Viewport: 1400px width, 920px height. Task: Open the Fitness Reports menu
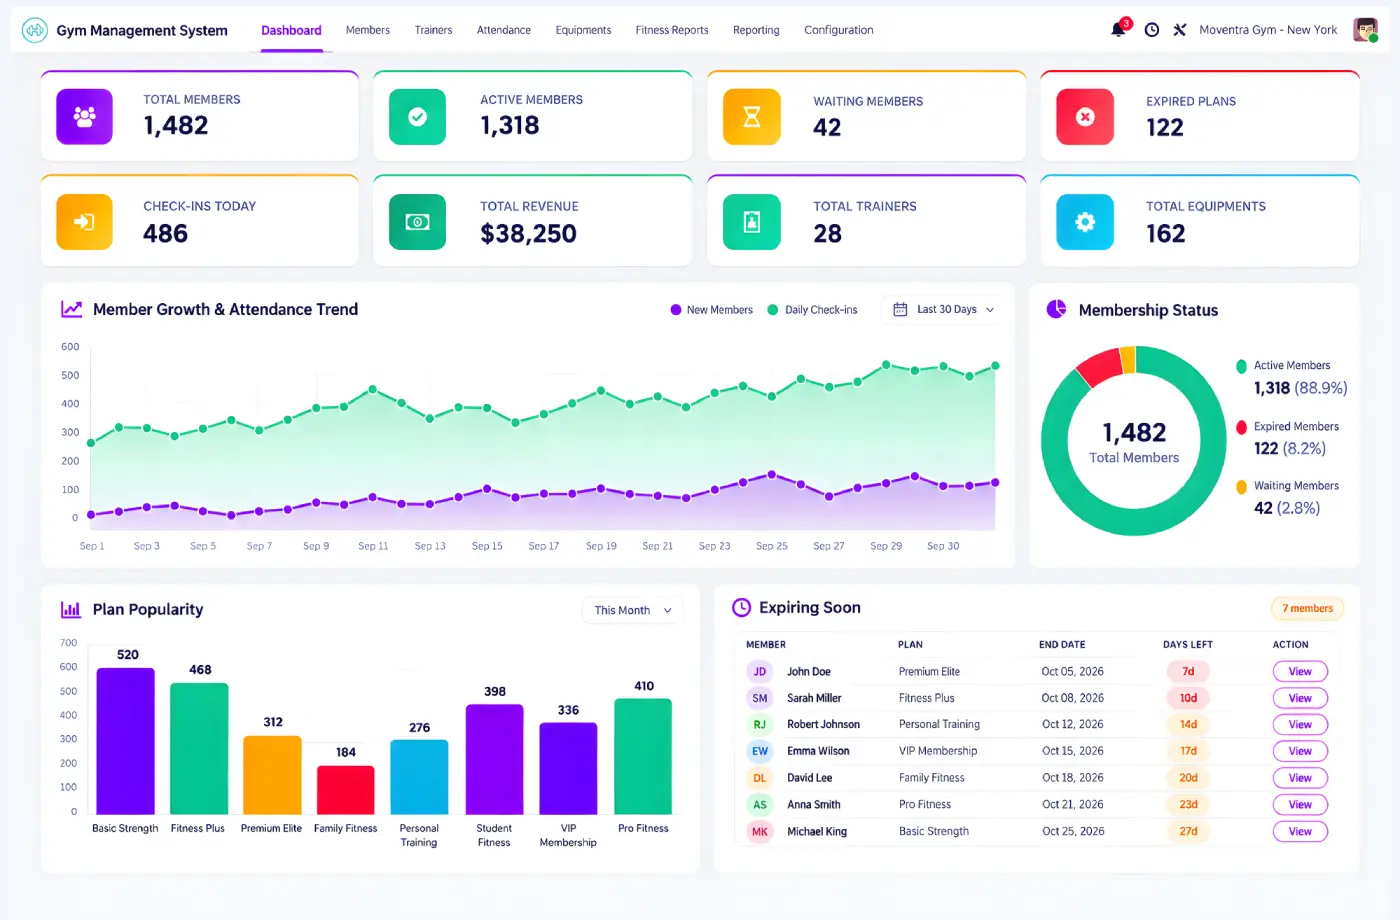coord(672,30)
